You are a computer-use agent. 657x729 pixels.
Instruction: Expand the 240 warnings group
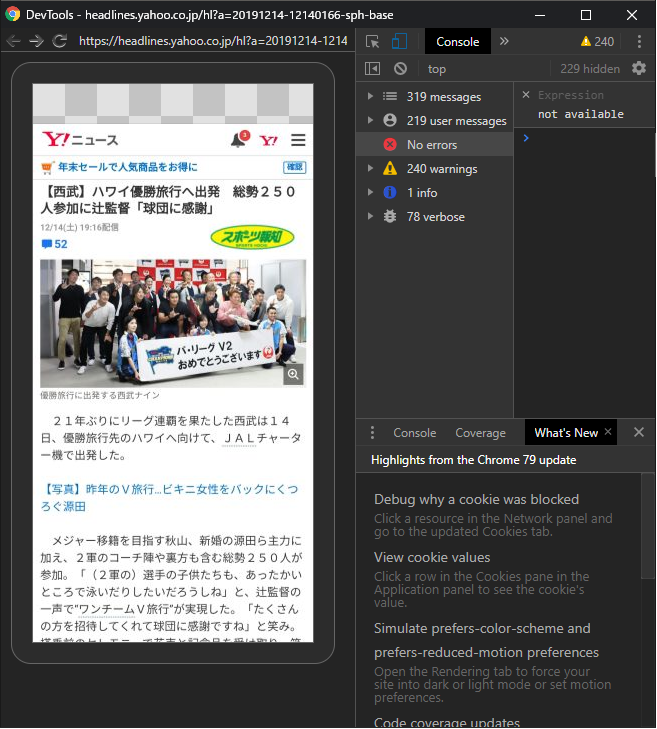(371, 168)
